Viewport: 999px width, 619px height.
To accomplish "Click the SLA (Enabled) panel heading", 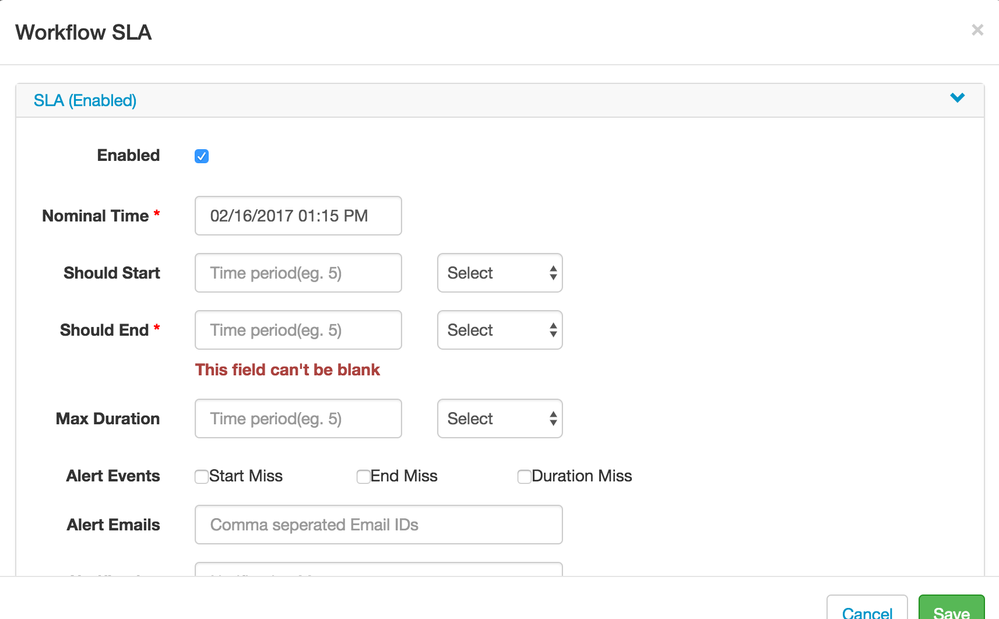I will (85, 100).
